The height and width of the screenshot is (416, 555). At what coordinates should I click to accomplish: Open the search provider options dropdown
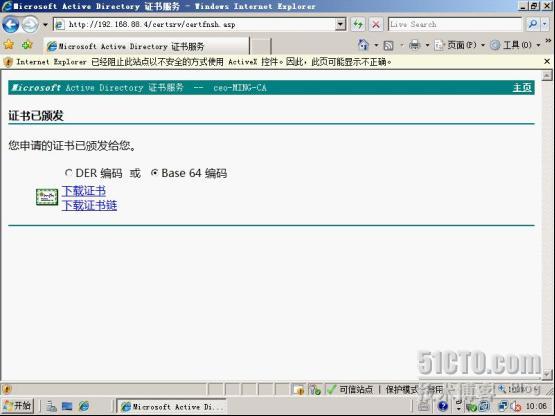545,24
